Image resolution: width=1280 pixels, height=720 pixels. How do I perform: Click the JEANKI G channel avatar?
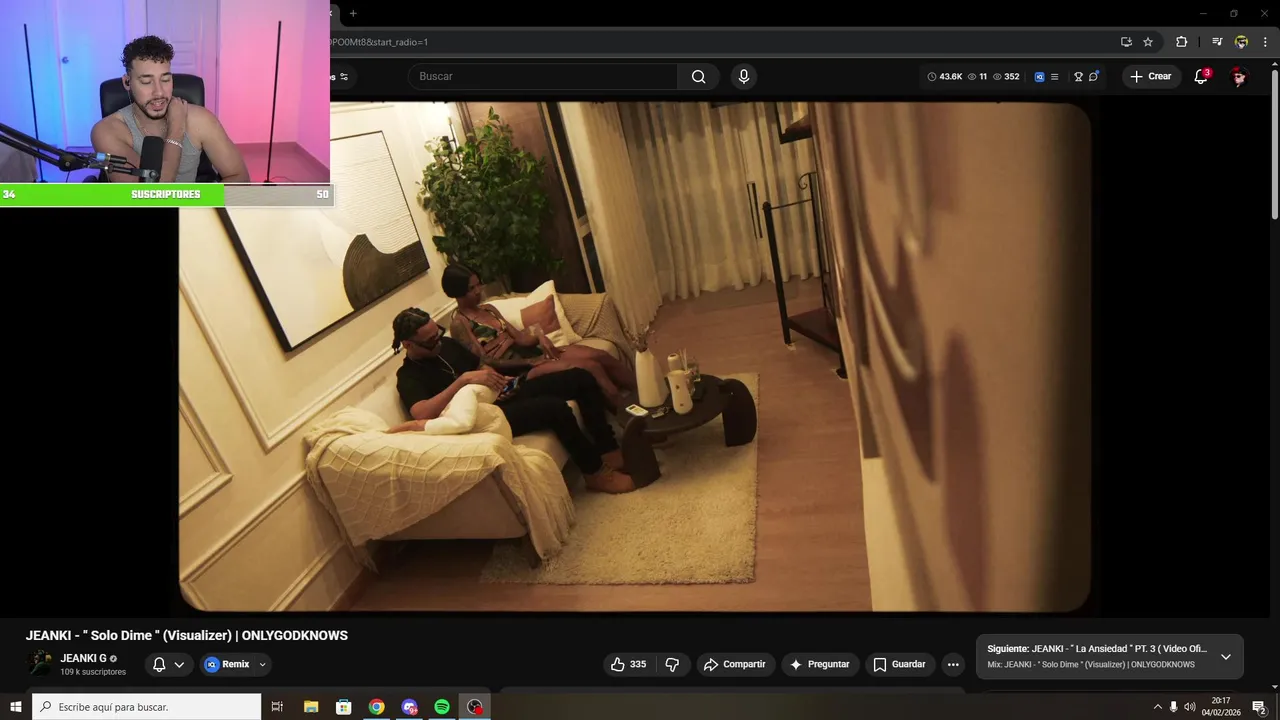pos(41,664)
